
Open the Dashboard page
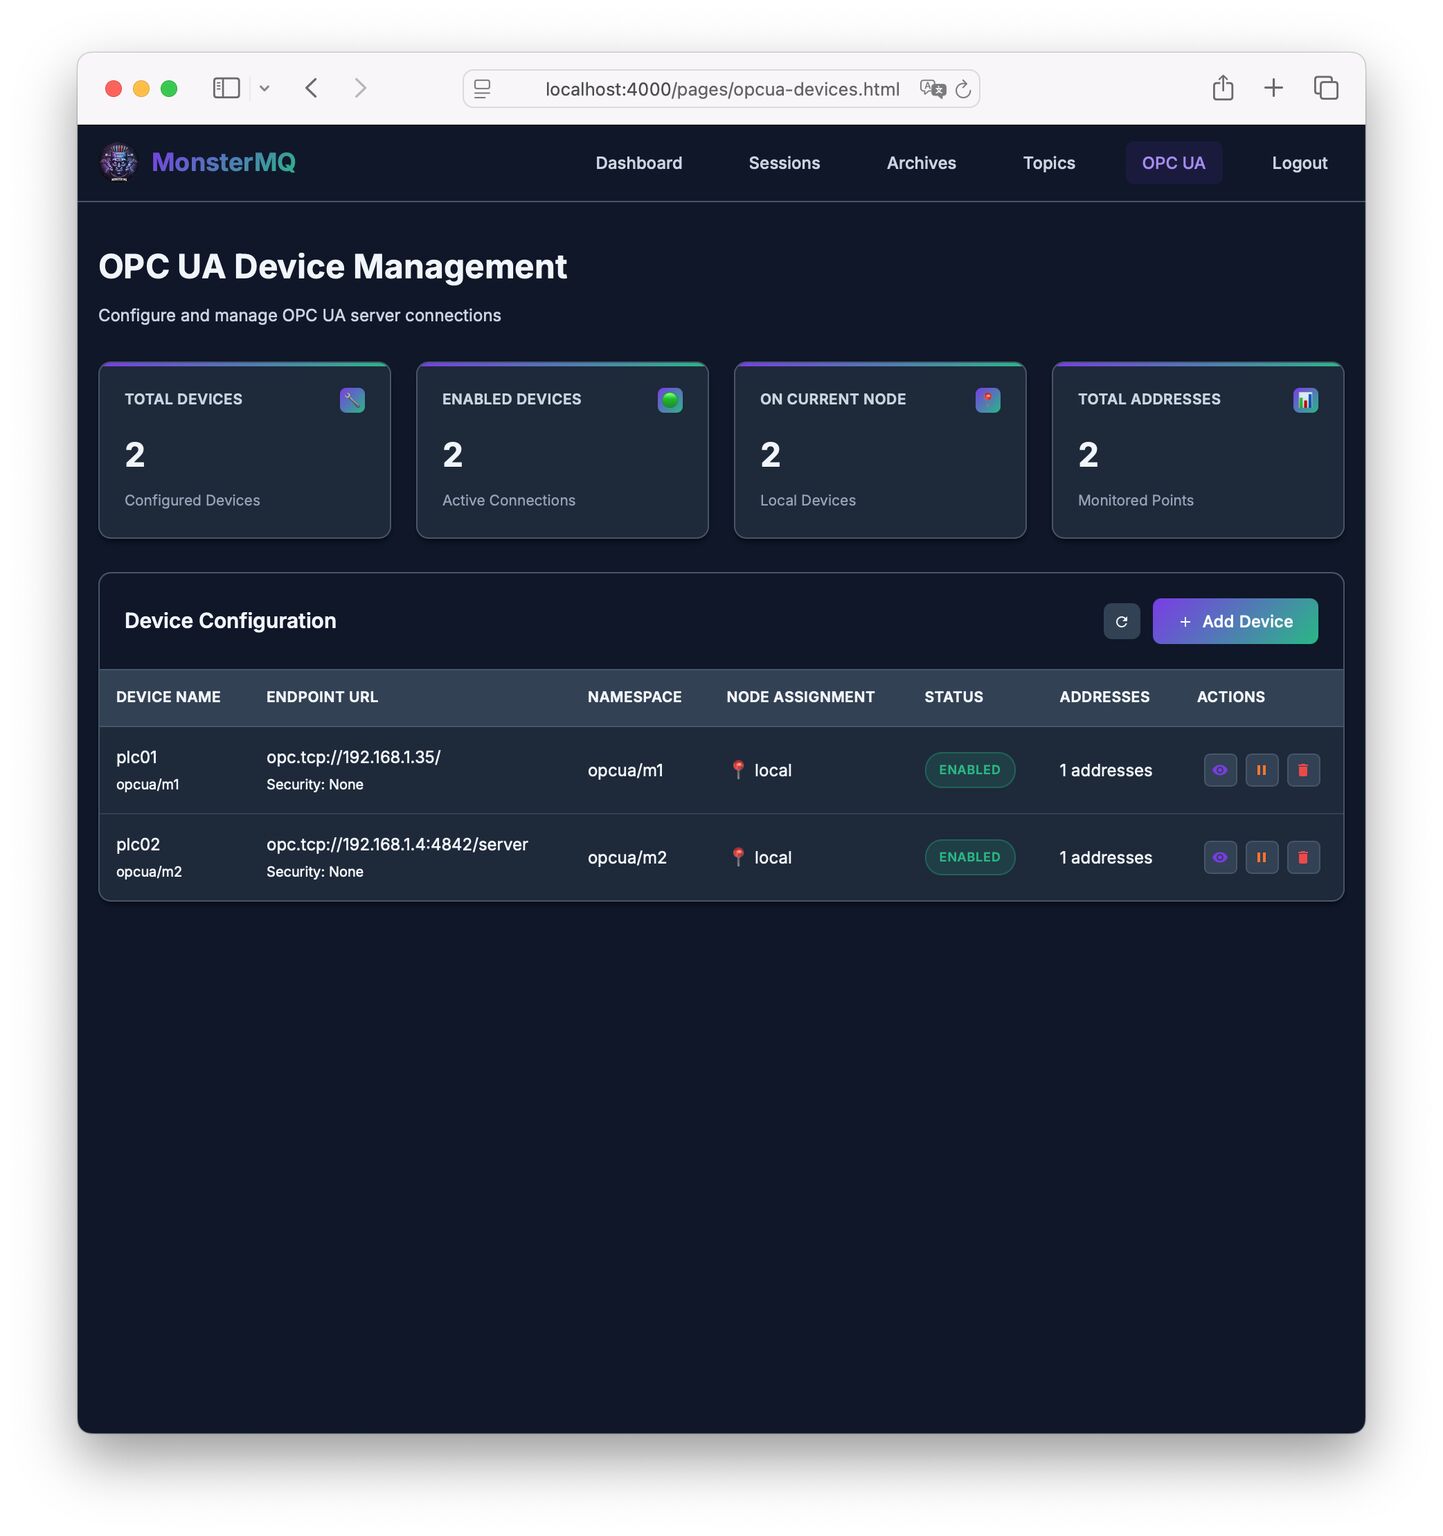pyautogui.click(x=638, y=163)
